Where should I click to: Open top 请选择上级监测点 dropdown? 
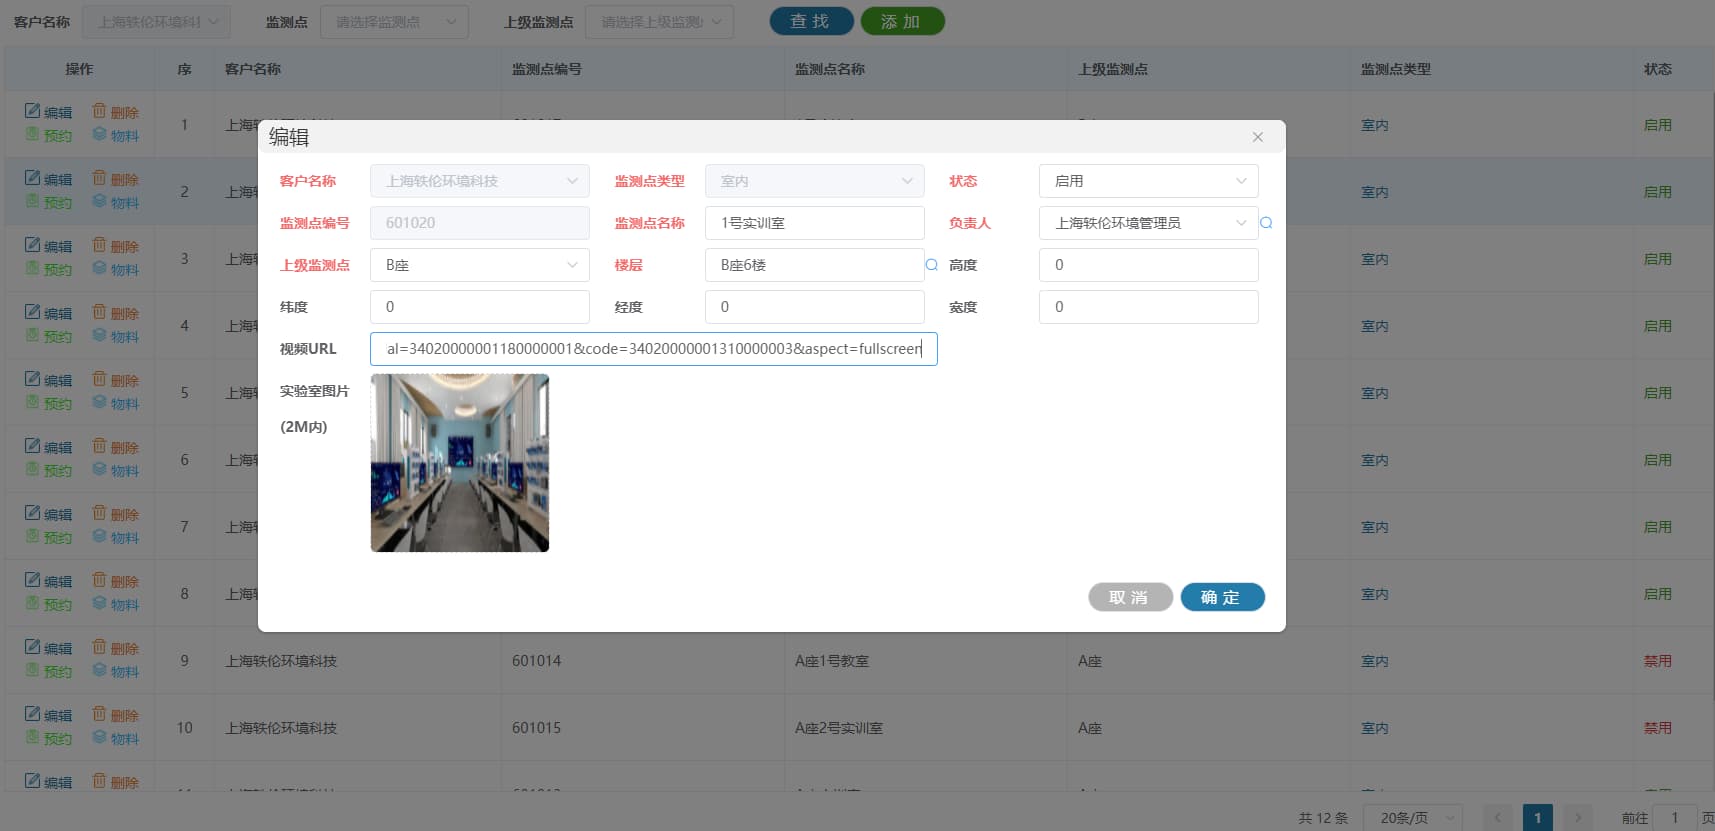coord(660,22)
